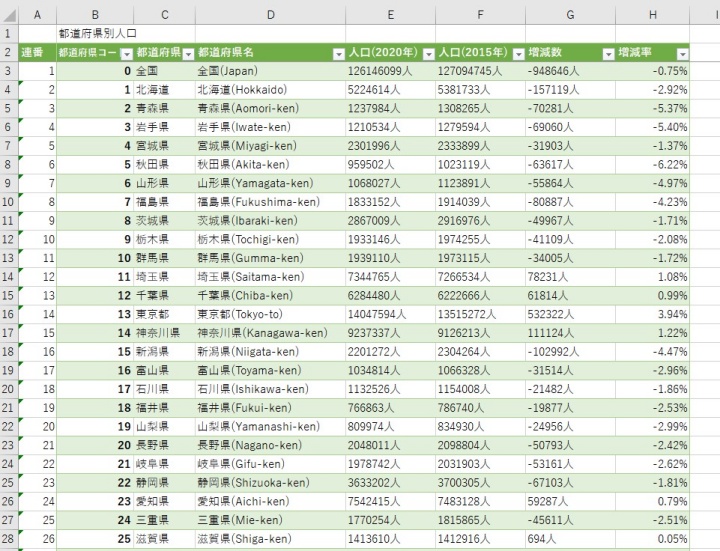Click 都道府県 cell 北海道 in column C
Viewport: 720px width, 551px height.
point(164,90)
